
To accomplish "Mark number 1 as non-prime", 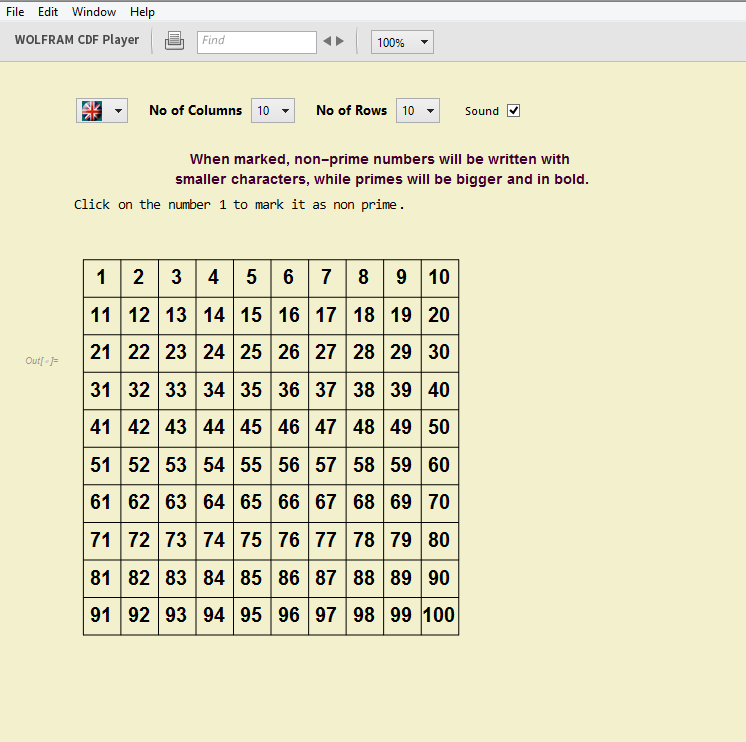I will [101, 278].
